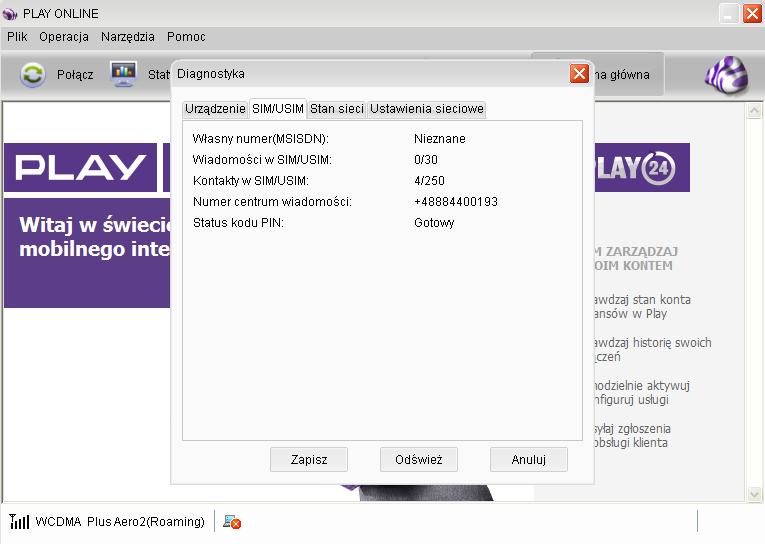The image size is (765, 544).
Task: Open the Pomoc menu
Action: (x=186, y=37)
